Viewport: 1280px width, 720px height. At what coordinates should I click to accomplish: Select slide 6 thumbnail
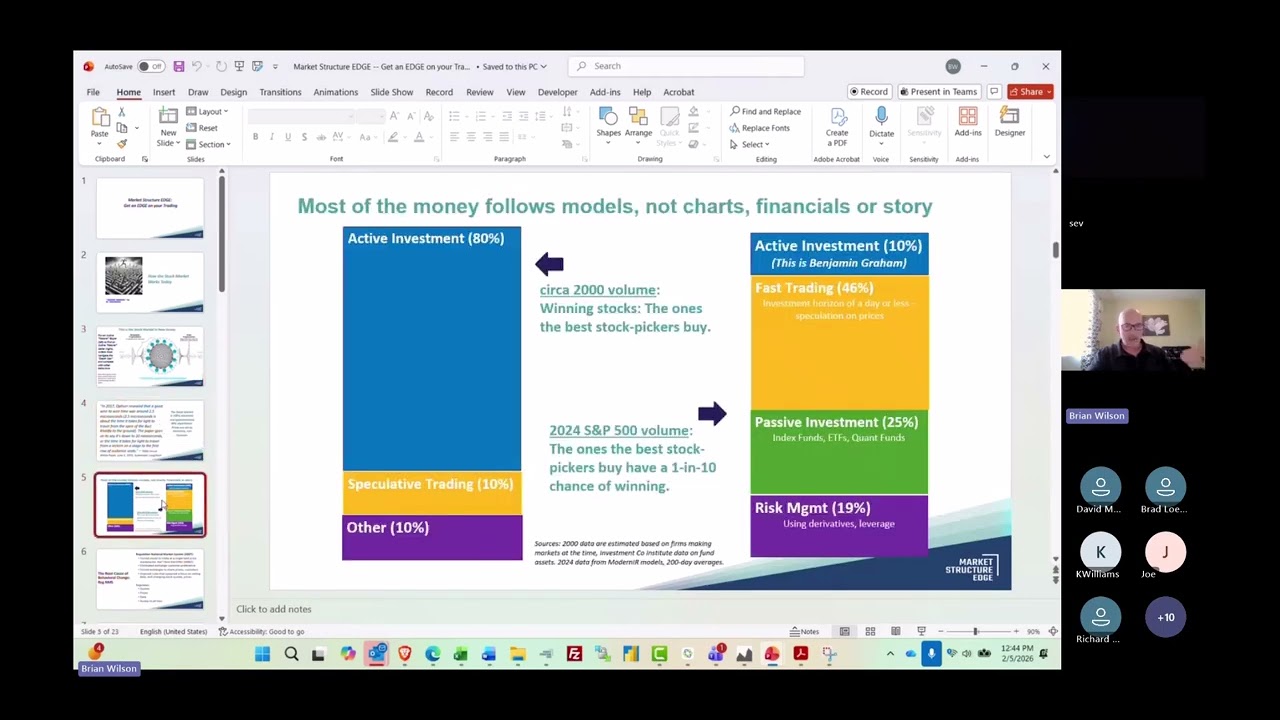point(150,579)
